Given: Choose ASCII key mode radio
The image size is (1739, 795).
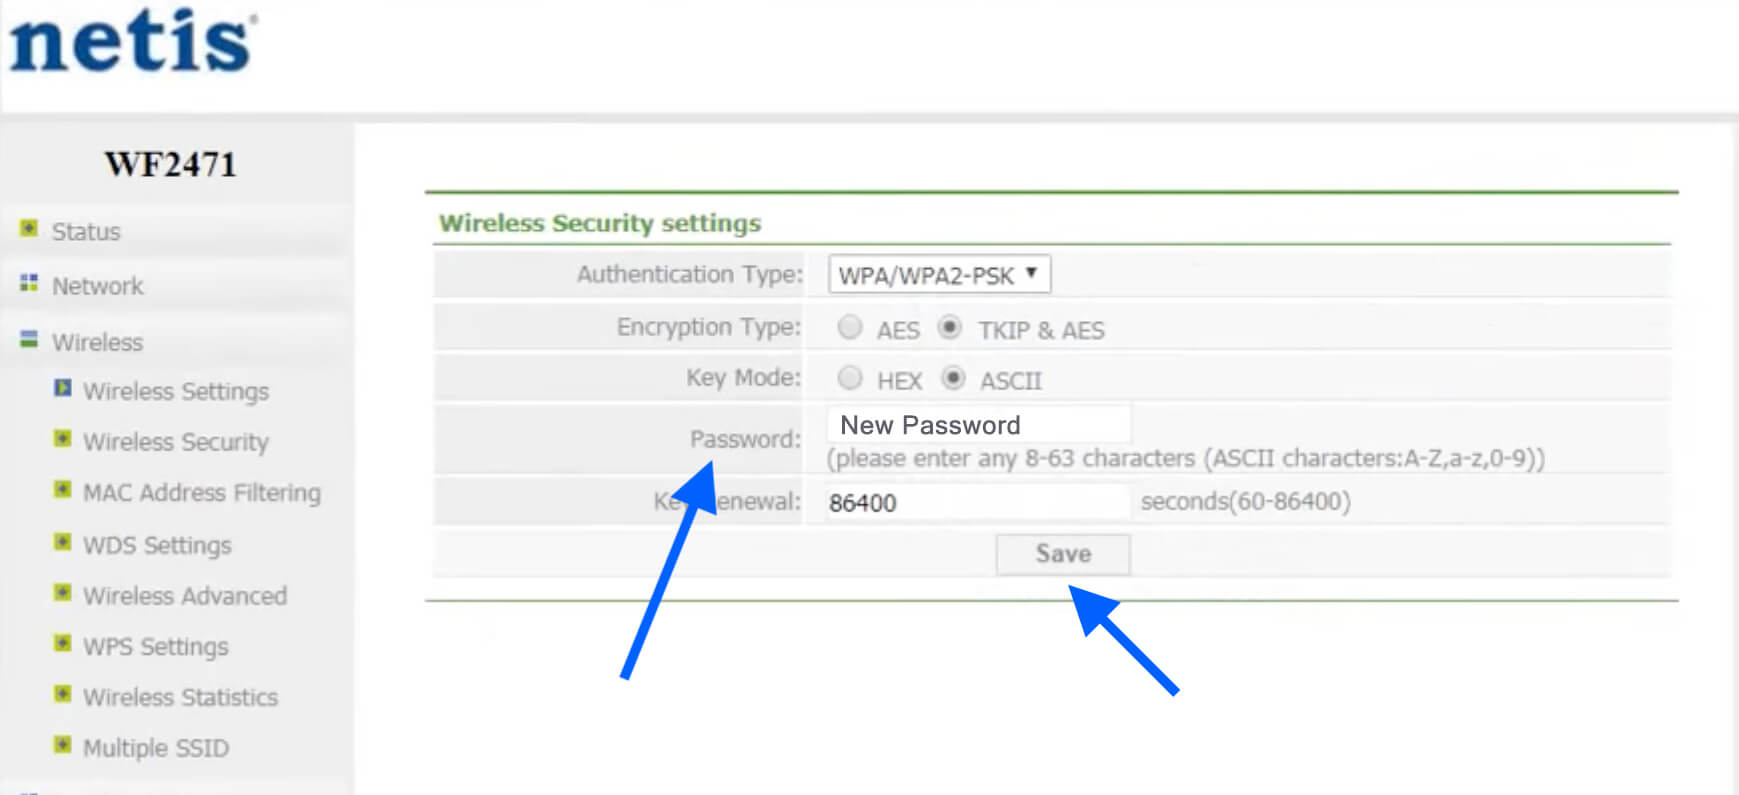Looking at the screenshot, I should pos(953,378).
